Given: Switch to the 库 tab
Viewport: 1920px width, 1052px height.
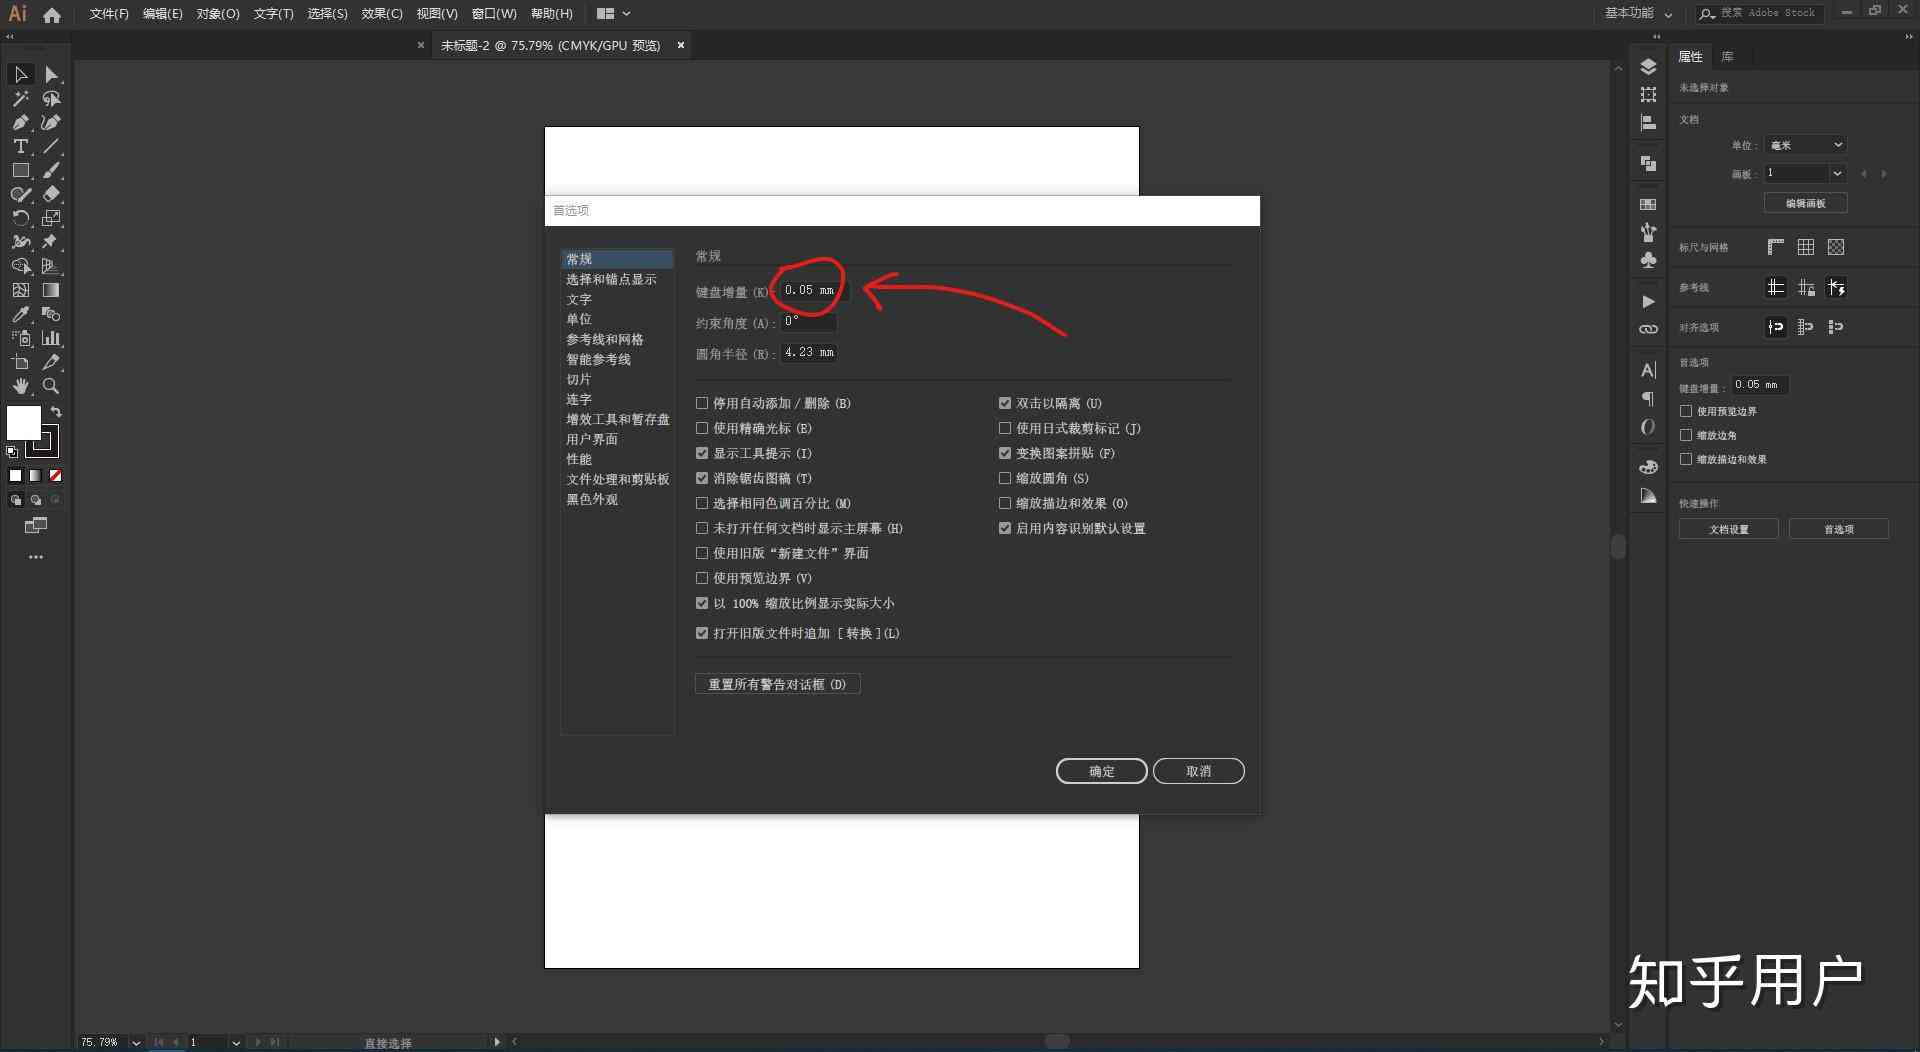Looking at the screenshot, I should click(x=1727, y=56).
